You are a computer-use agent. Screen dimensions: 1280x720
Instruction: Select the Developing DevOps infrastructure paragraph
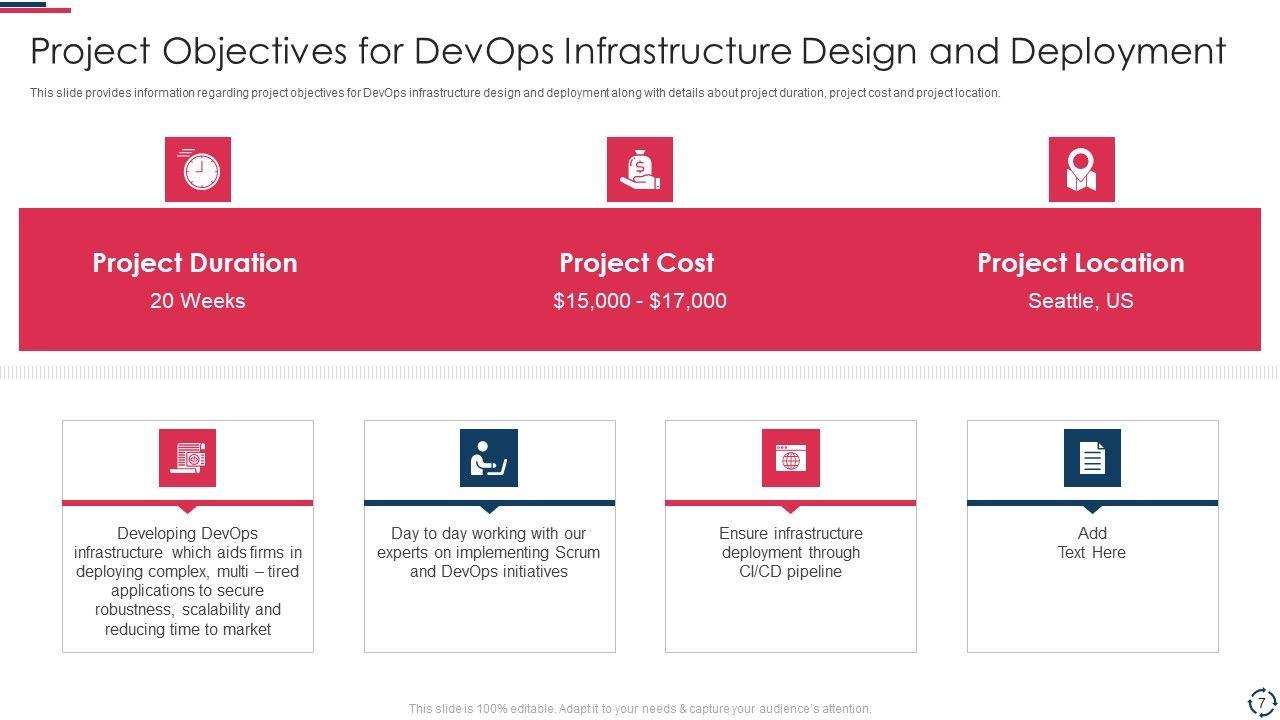click(x=188, y=581)
